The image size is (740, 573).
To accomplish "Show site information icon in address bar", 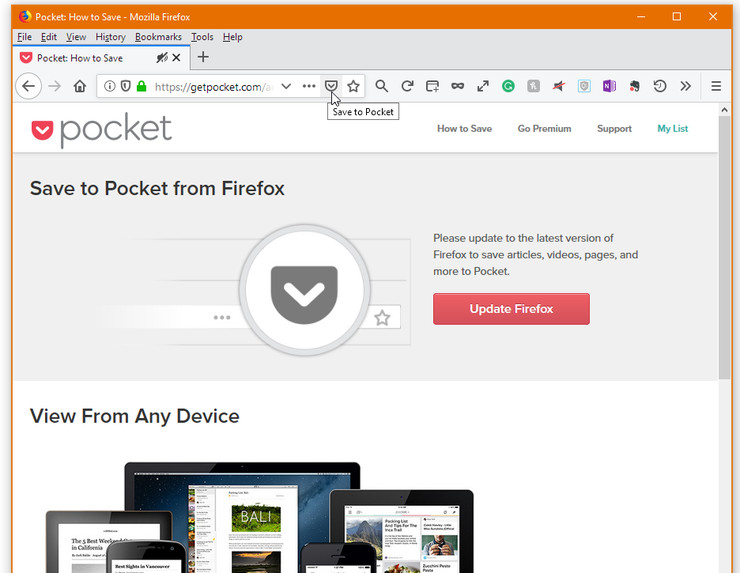I will (x=109, y=86).
